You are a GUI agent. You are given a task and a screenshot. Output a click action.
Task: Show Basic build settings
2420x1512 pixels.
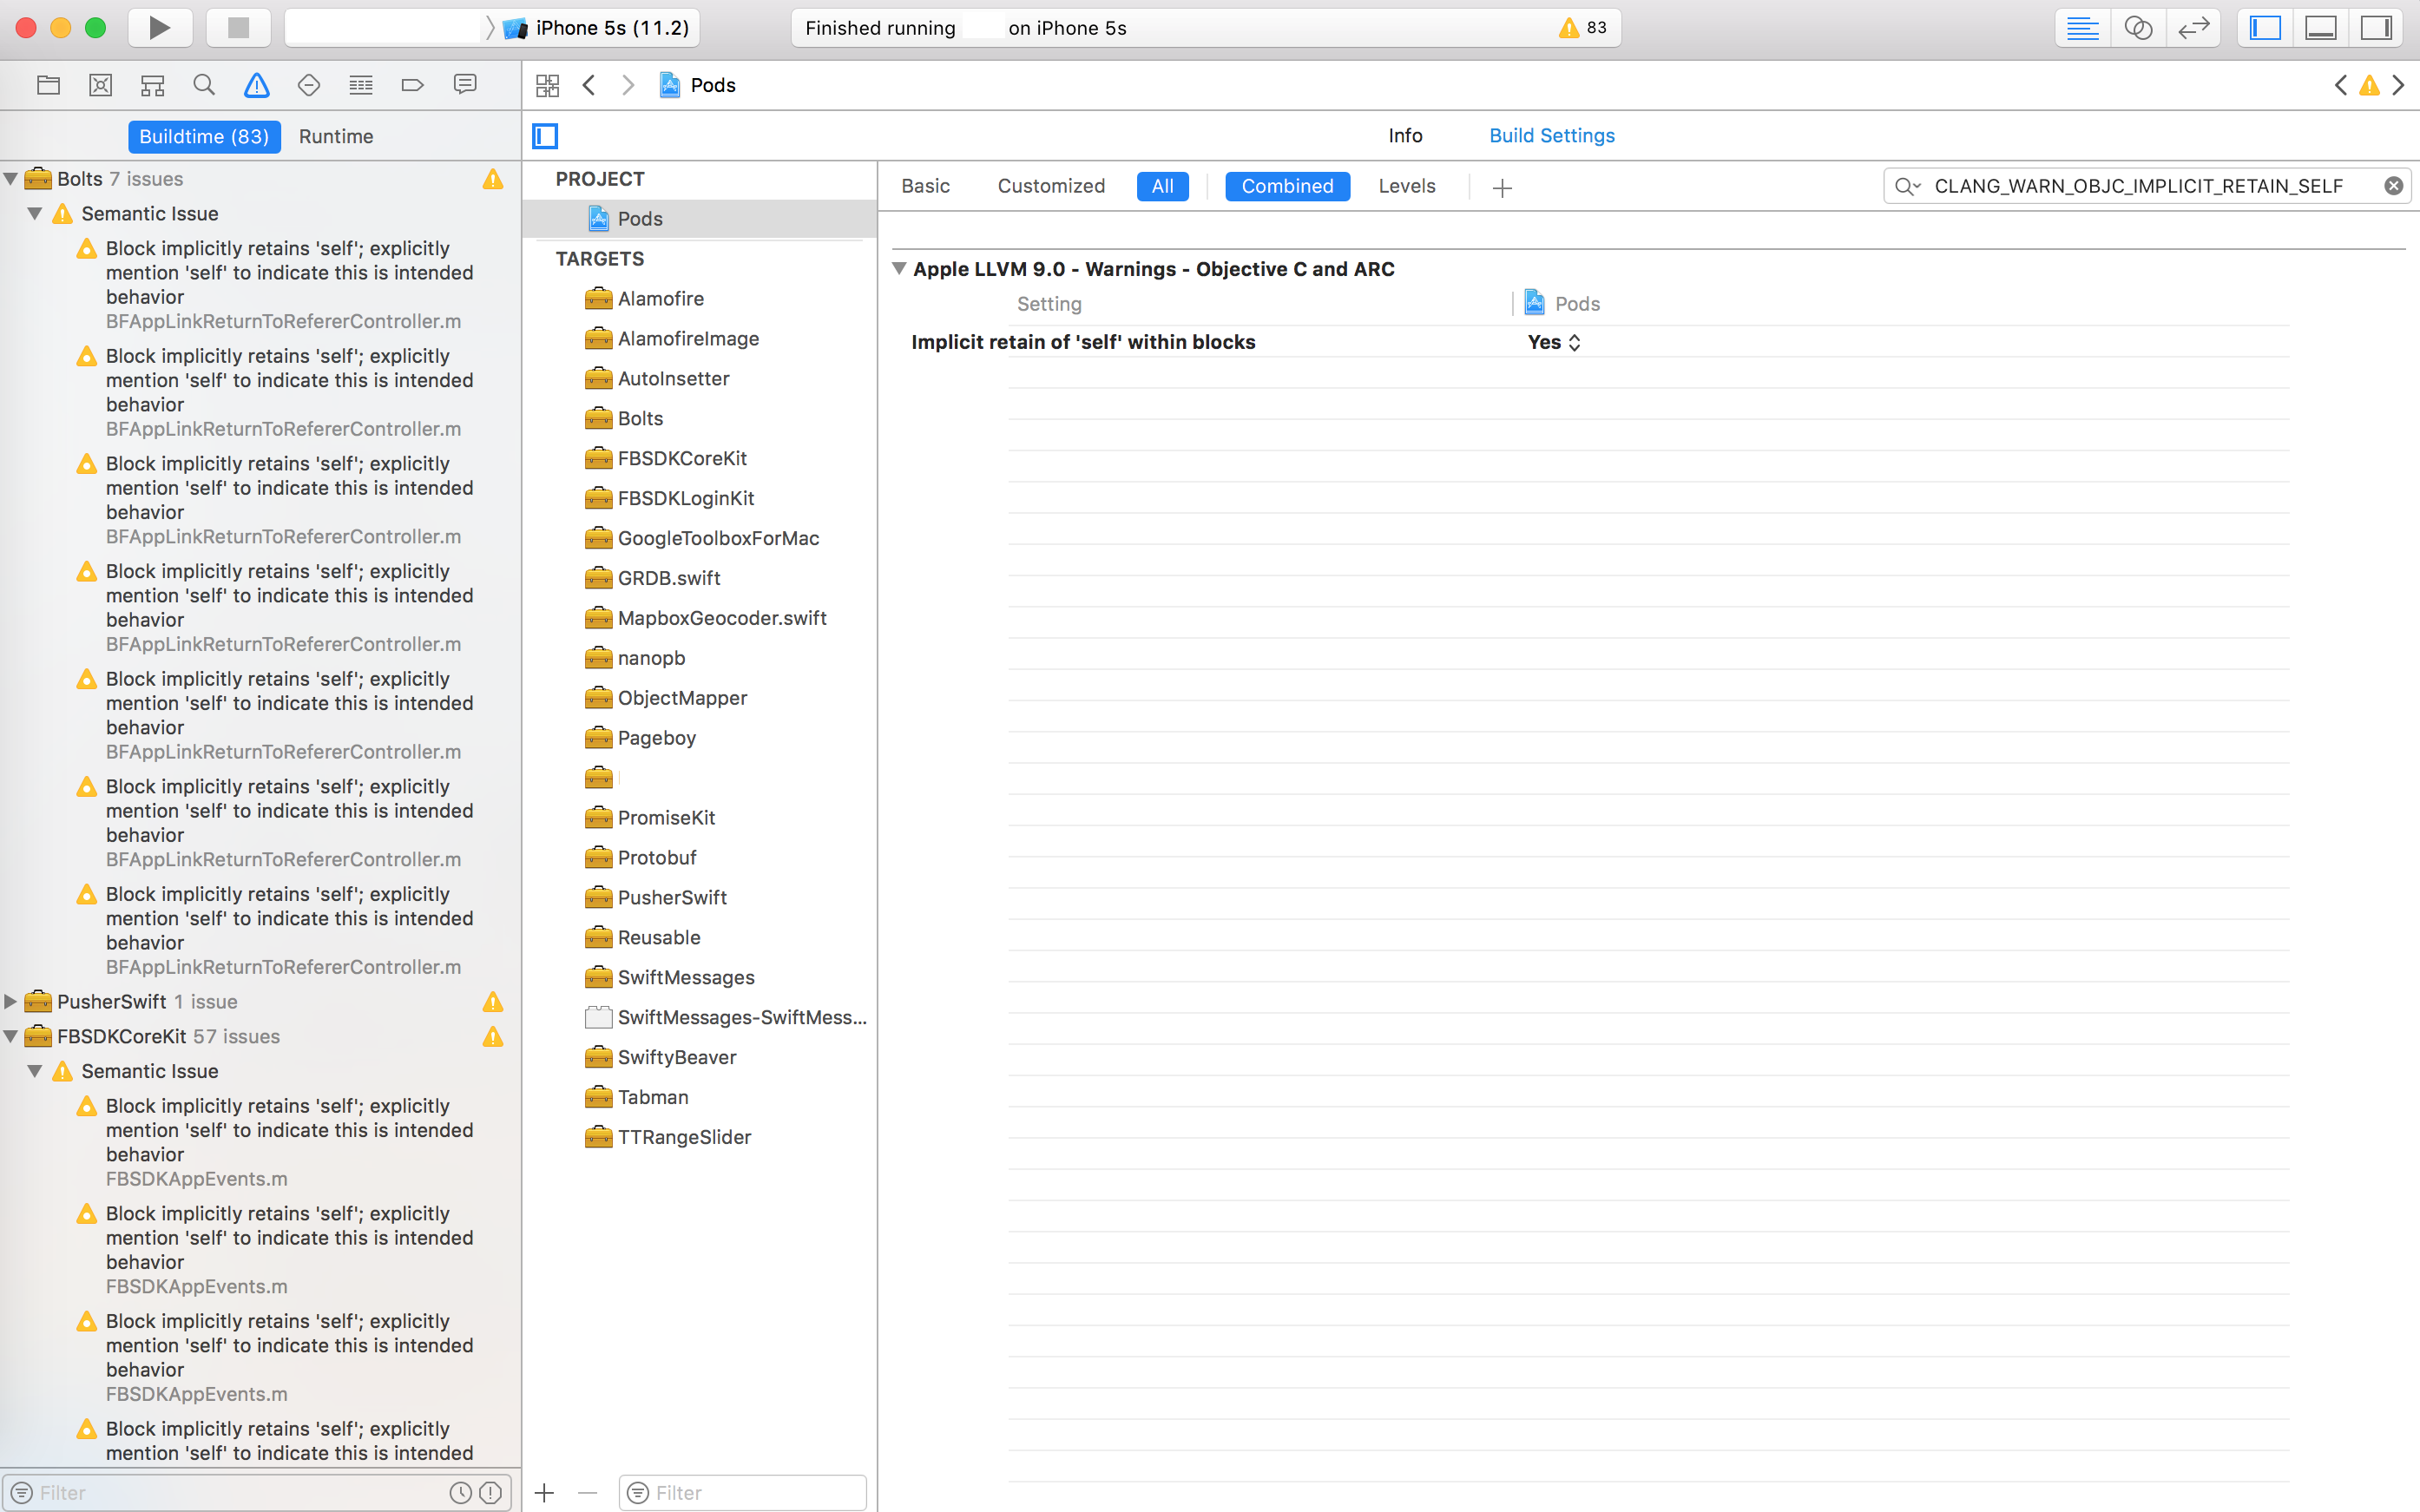(x=925, y=186)
